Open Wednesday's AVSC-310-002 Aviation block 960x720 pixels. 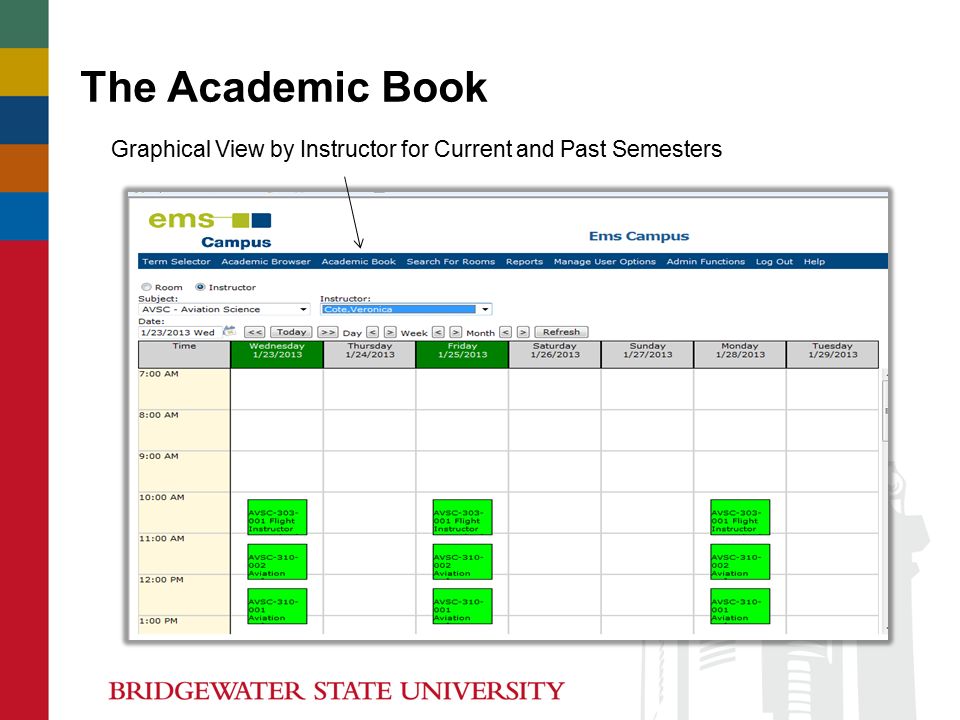coord(277,562)
